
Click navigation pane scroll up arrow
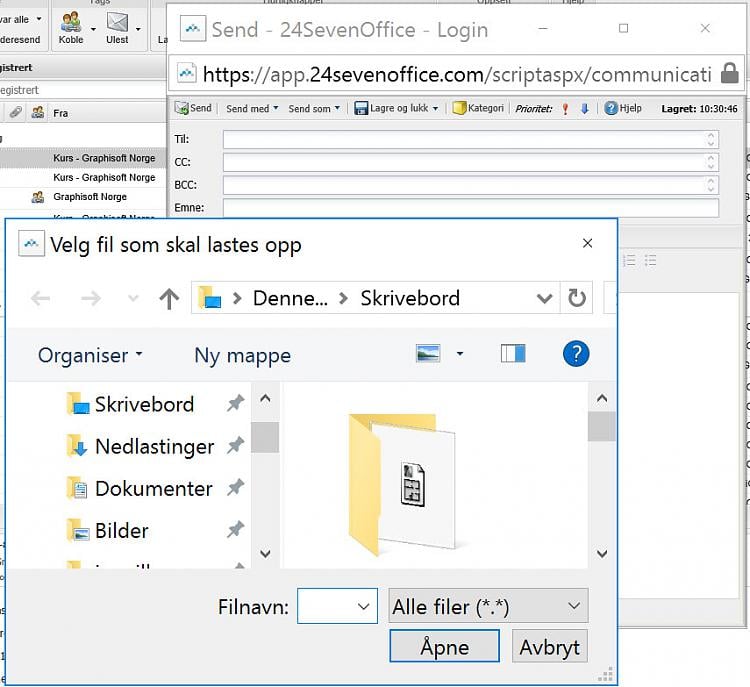pos(265,398)
